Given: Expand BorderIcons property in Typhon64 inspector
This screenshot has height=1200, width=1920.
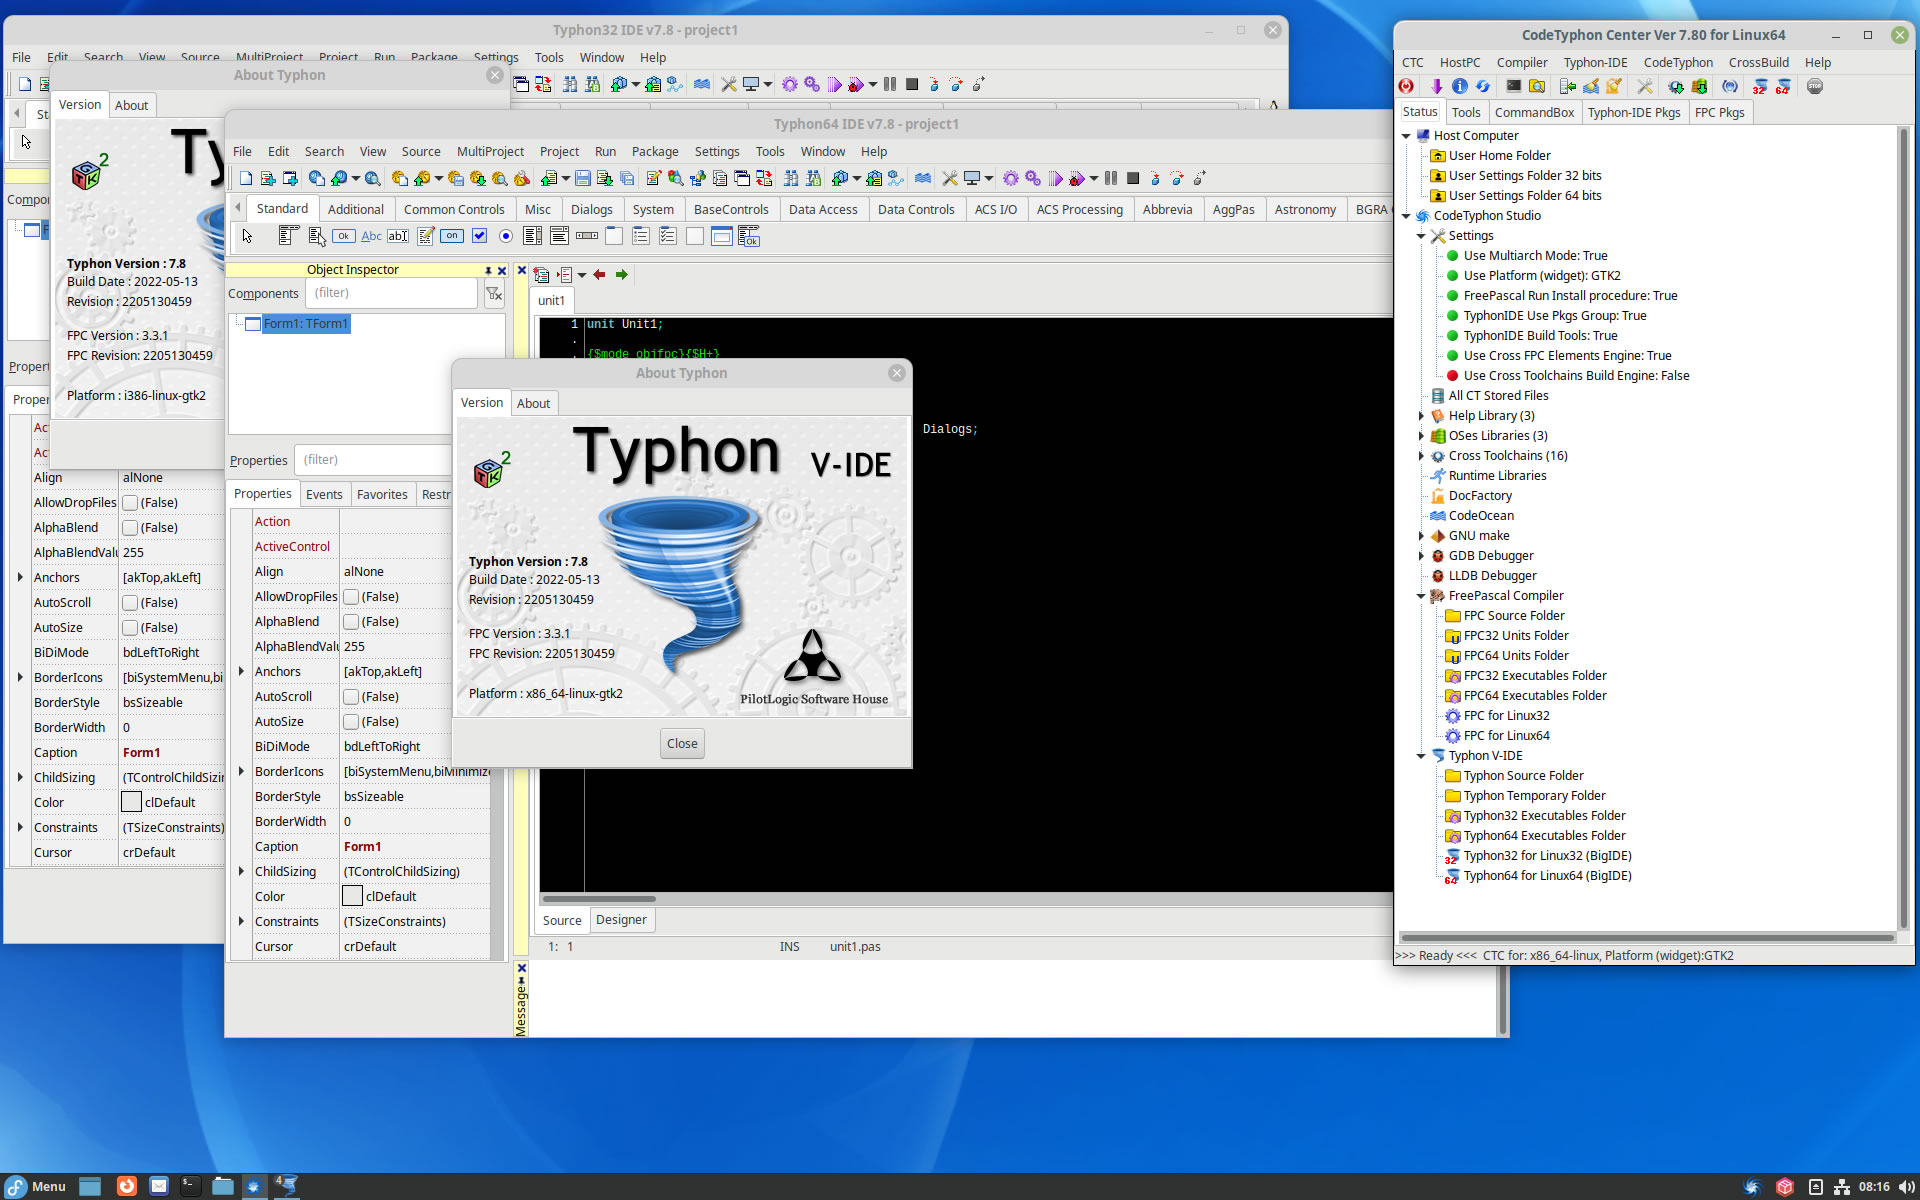Looking at the screenshot, I should click(241, 772).
